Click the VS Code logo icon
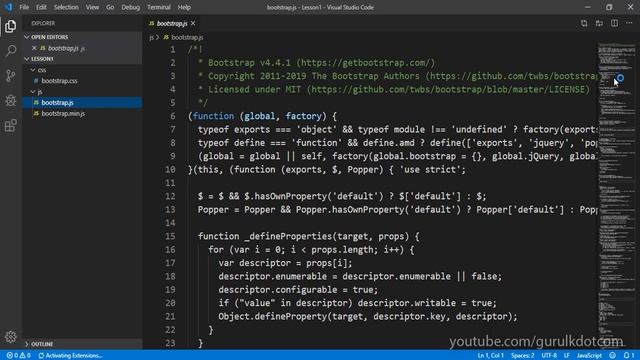The height and width of the screenshot is (360, 640). (x=8, y=7)
